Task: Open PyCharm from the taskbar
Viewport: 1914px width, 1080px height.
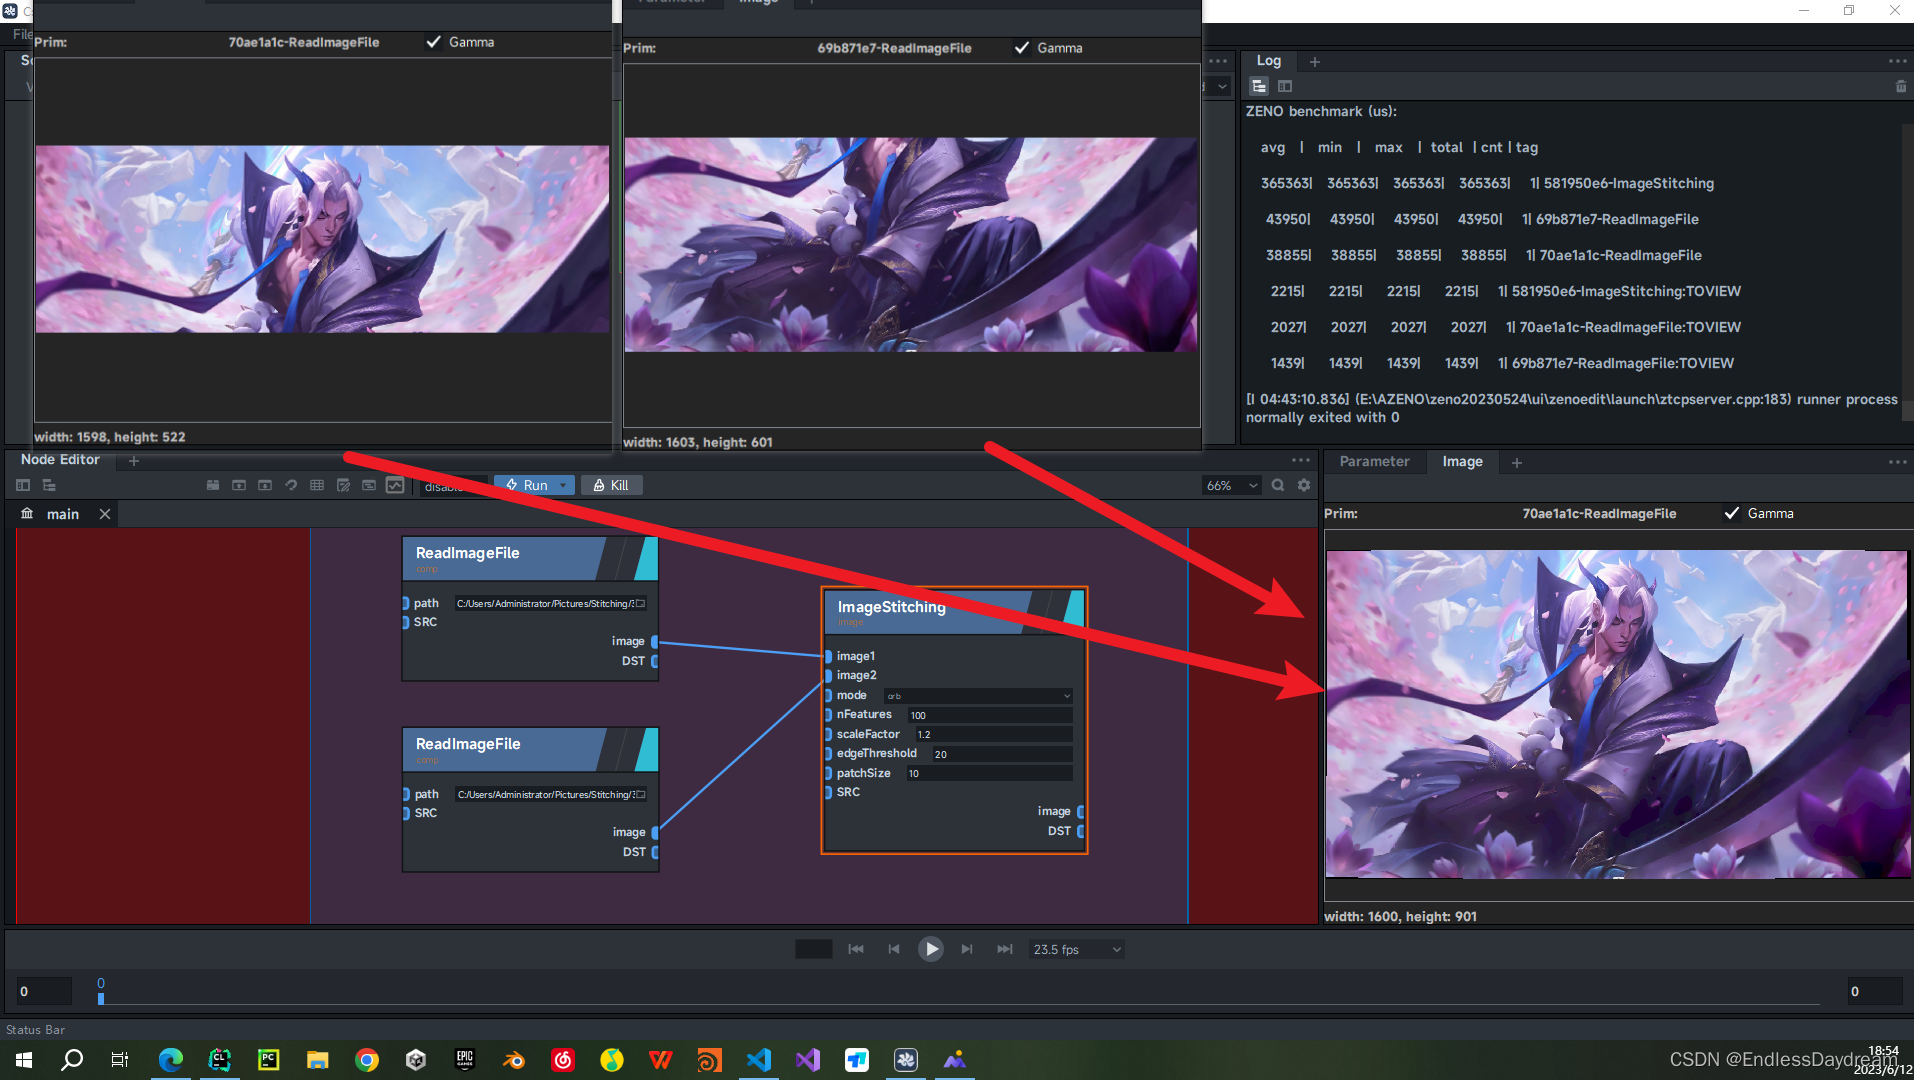Action: click(x=269, y=1060)
